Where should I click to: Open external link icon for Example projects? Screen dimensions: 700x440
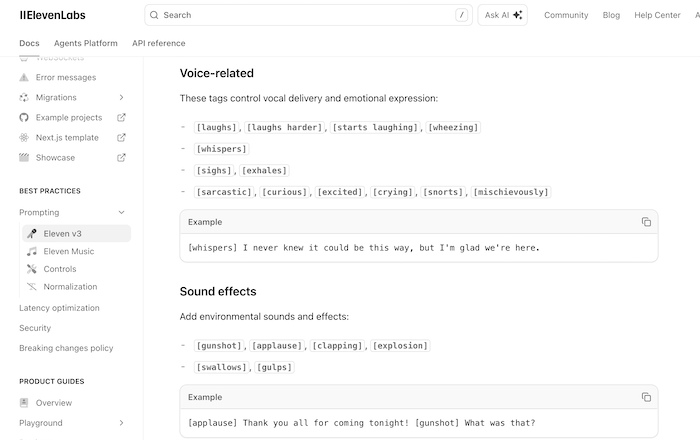[122, 117]
